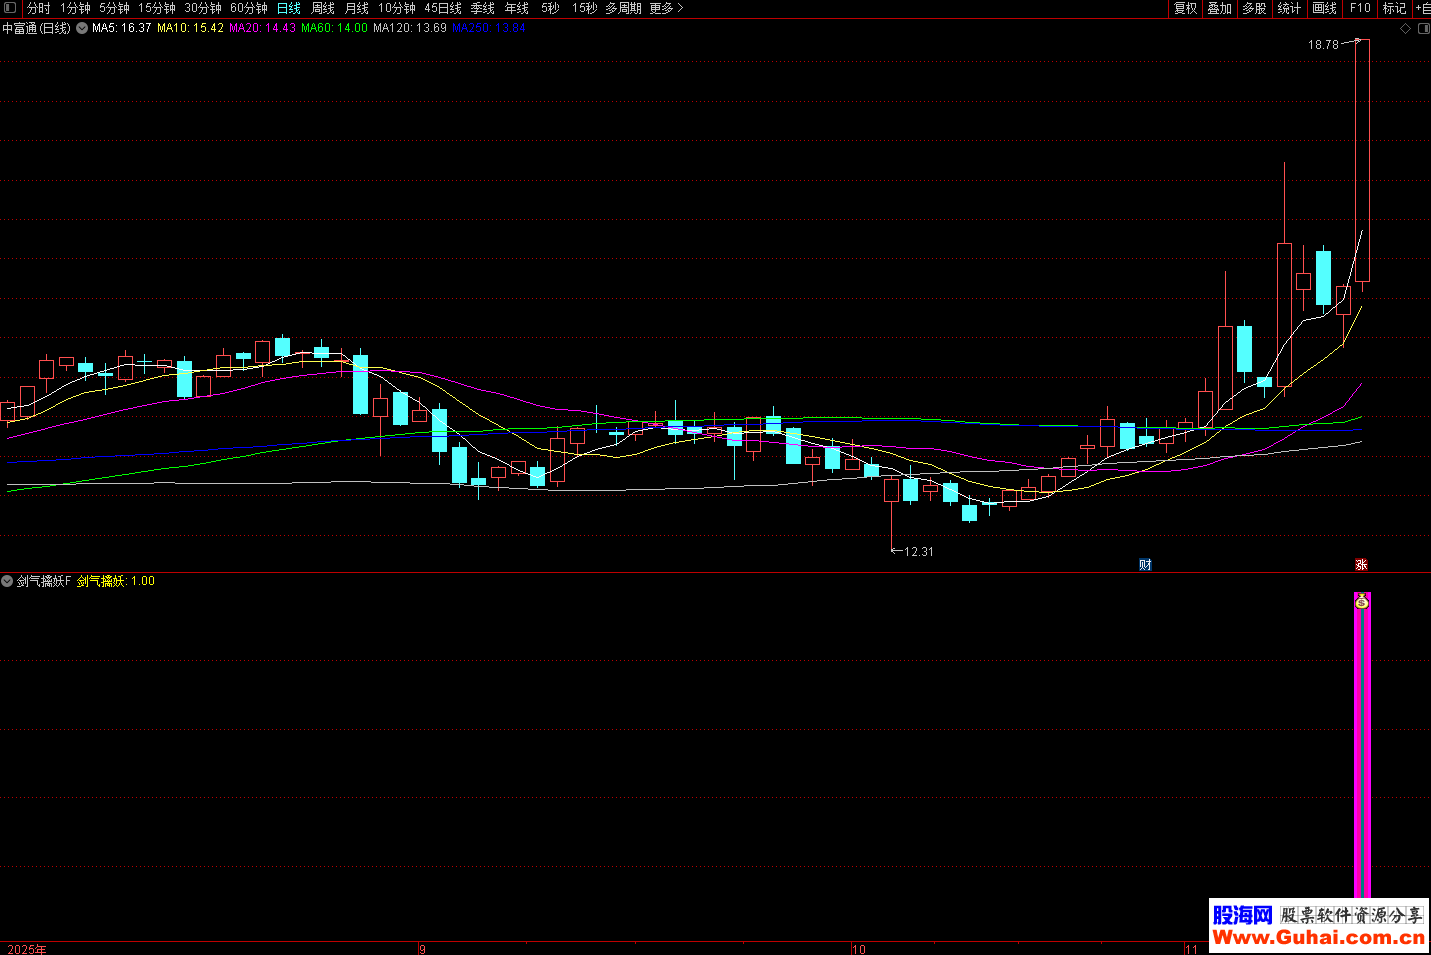Click the 叠加 overlay button
The height and width of the screenshot is (955, 1431).
[1219, 8]
